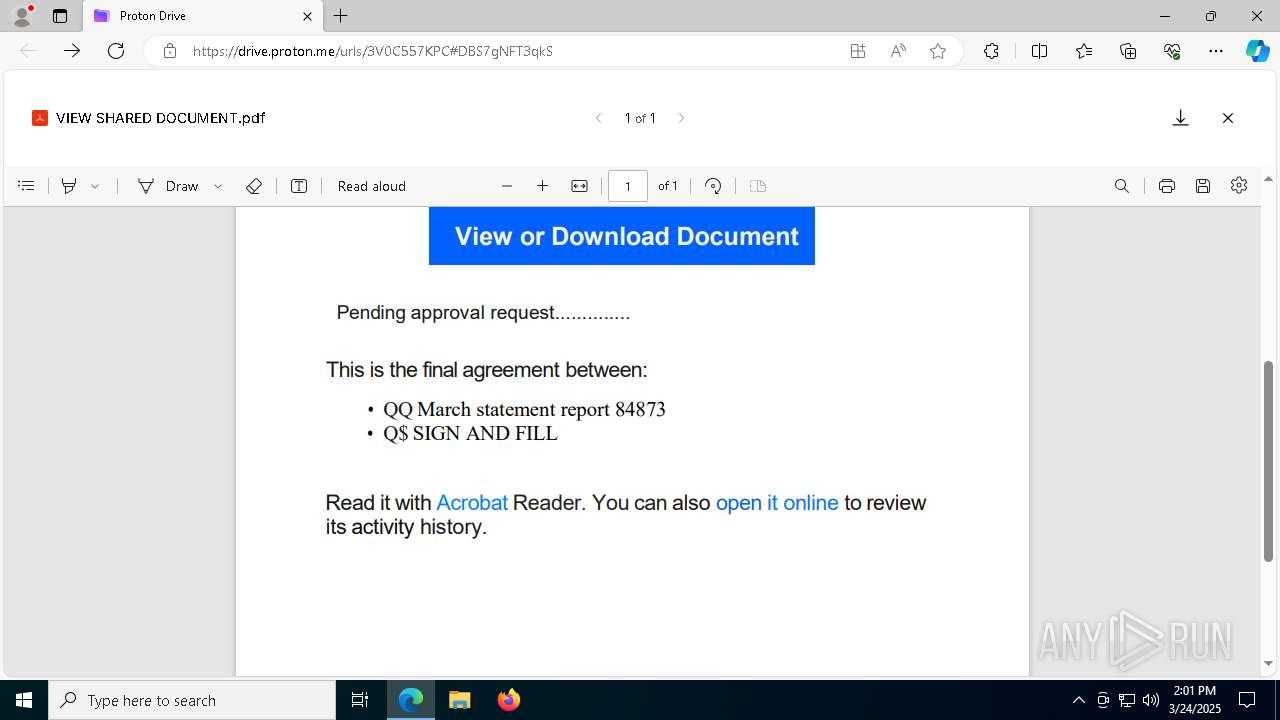Select the VIEW SHARED DOCUMENT.pdf title
This screenshot has height=720, width=1280.
coord(160,118)
